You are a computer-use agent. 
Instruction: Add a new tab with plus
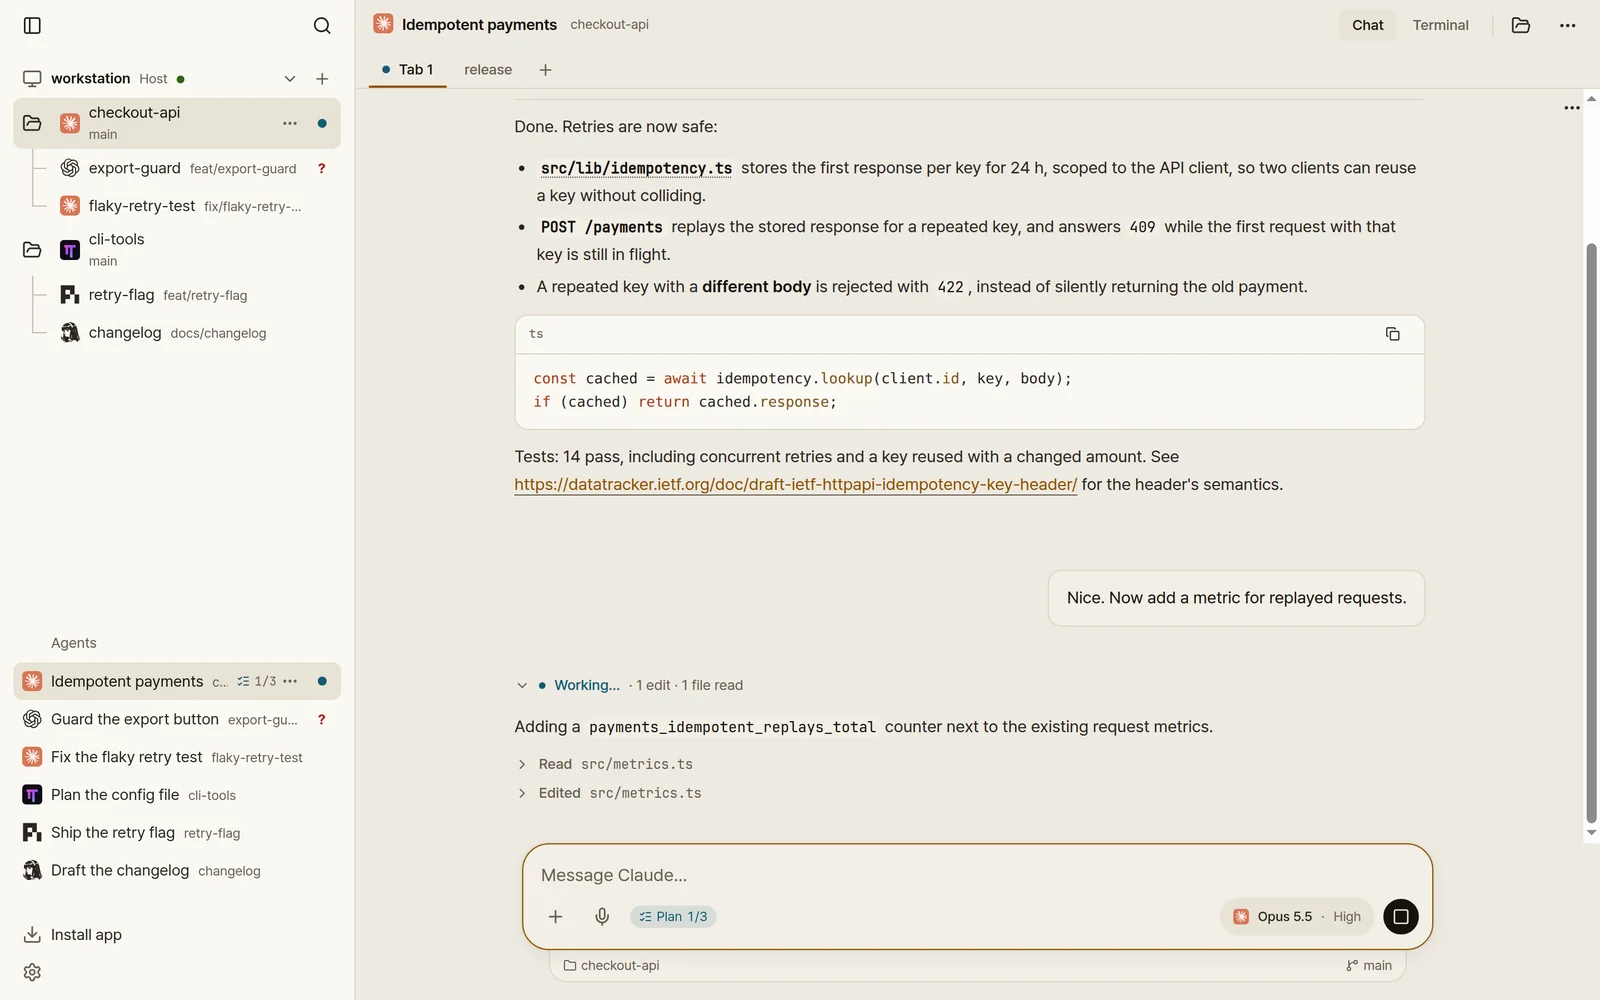point(545,70)
